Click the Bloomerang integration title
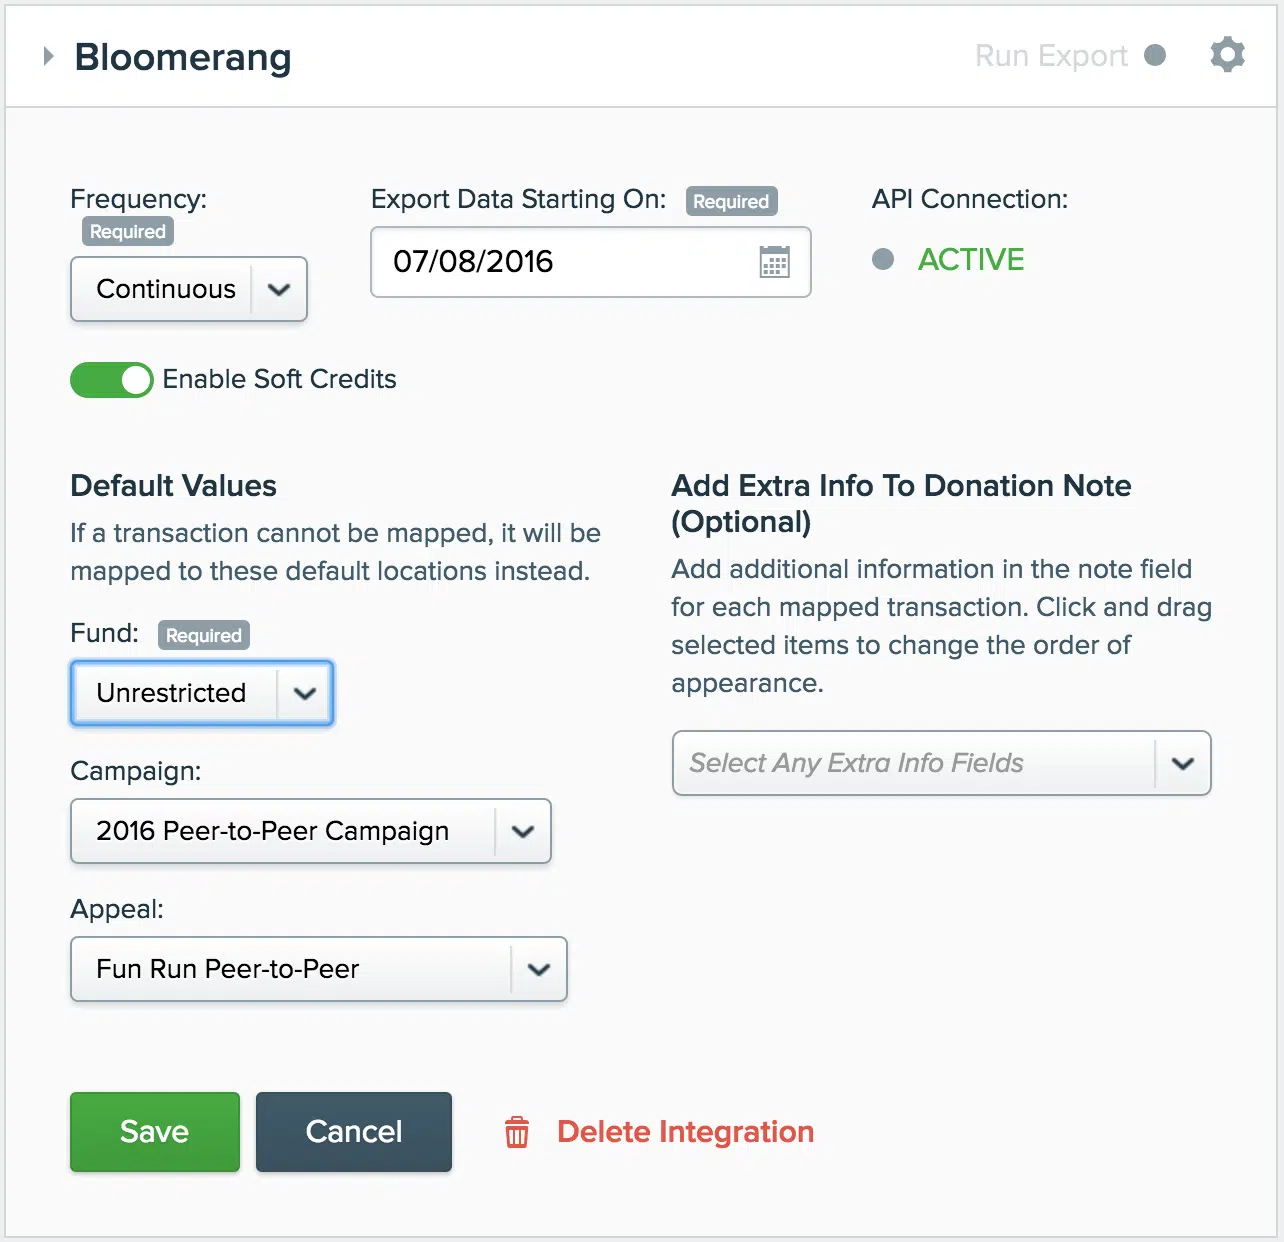The width and height of the screenshot is (1284, 1242). click(x=183, y=57)
